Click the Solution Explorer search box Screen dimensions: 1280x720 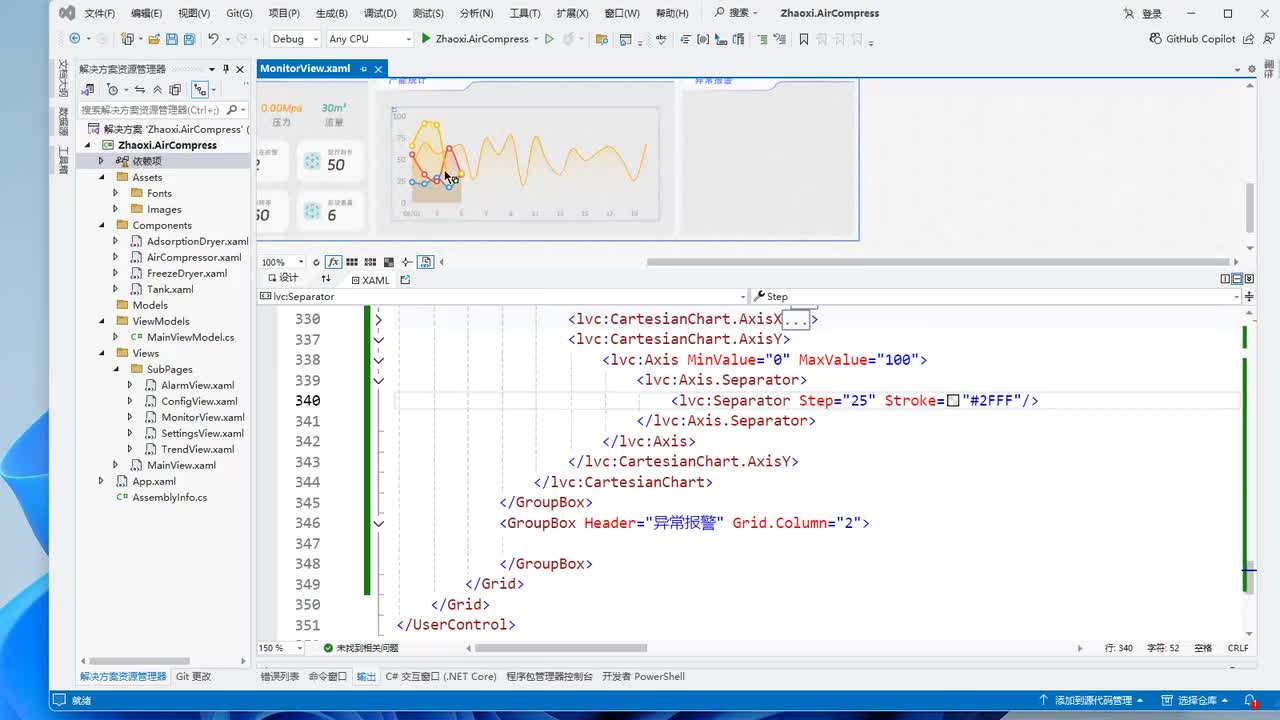[x=150, y=109]
